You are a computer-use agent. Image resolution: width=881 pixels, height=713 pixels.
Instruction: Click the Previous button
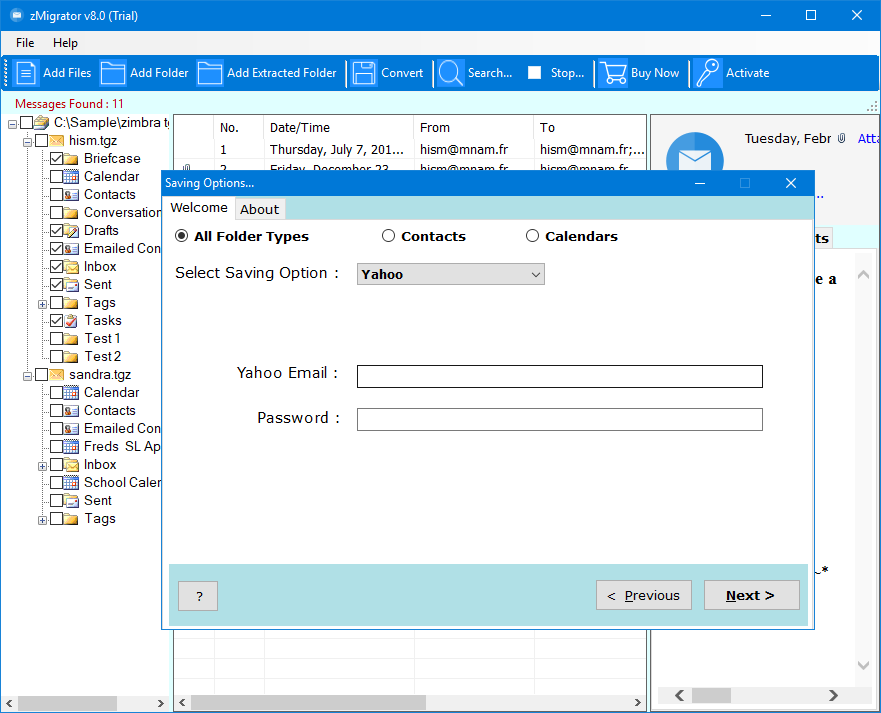pyautogui.click(x=644, y=595)
